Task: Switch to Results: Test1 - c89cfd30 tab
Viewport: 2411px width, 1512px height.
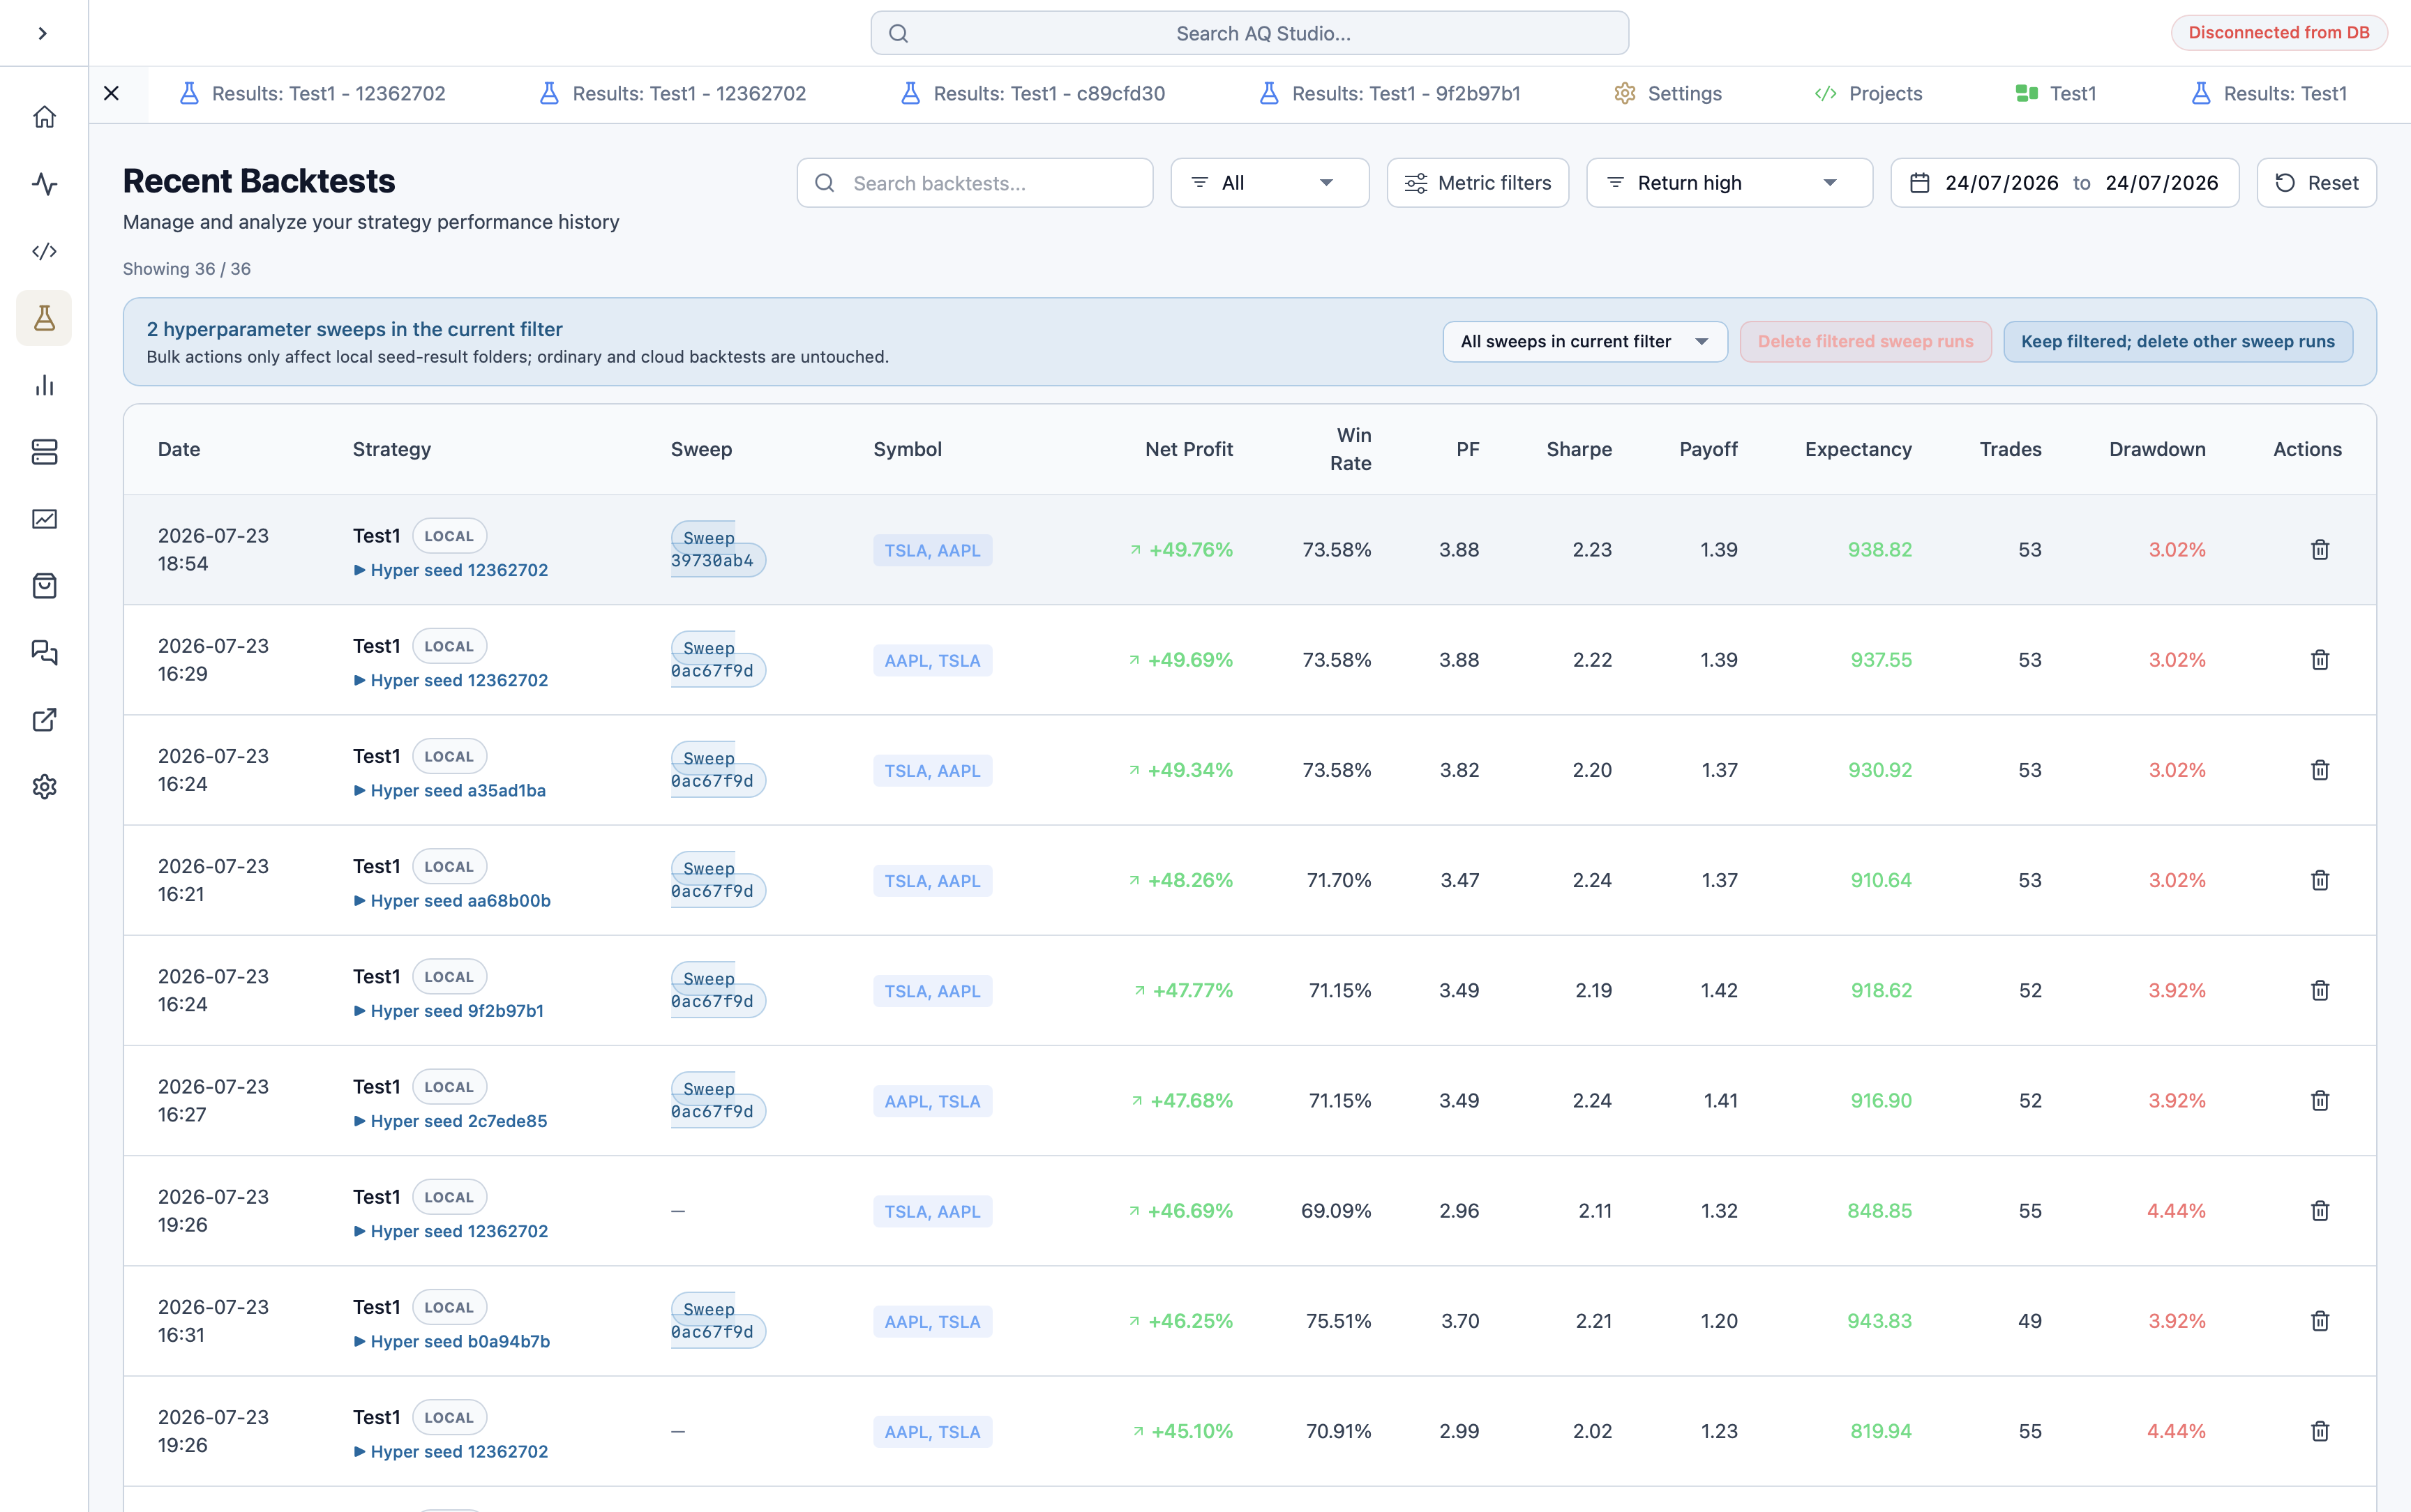Action: [1033, 94]
